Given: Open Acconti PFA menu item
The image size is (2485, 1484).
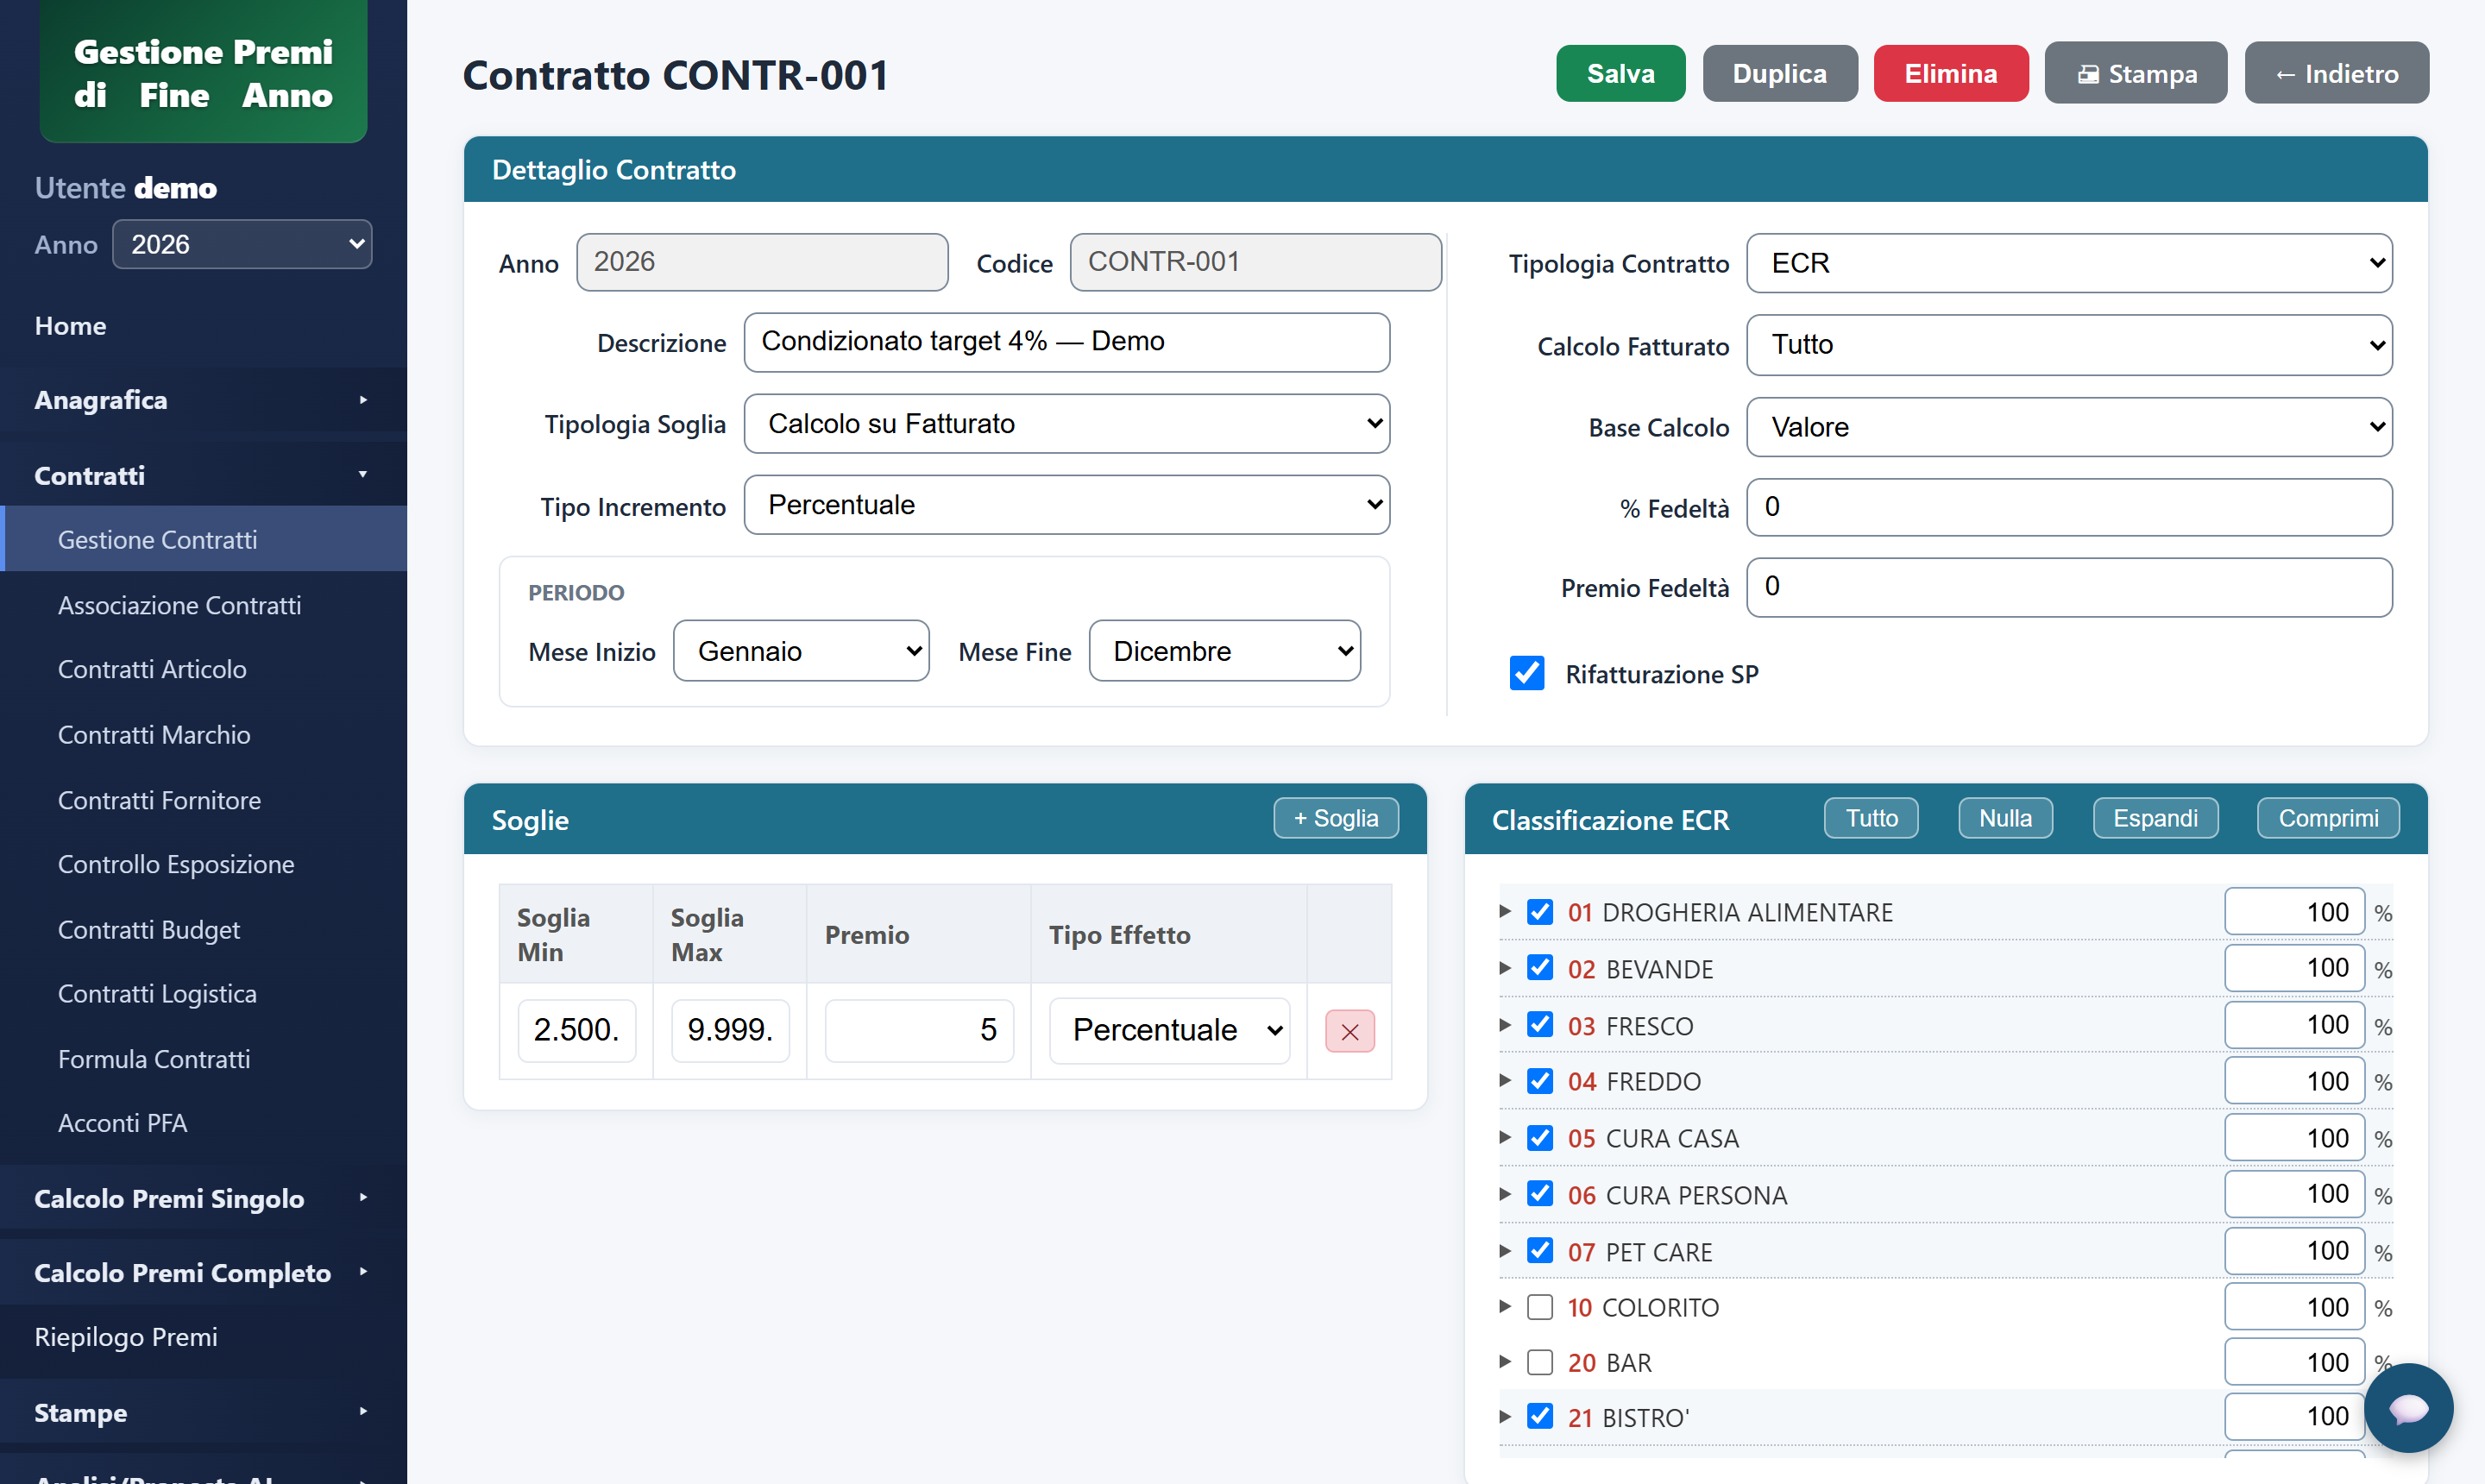Looking at the screenshot, I should [x=203, y=1123].
